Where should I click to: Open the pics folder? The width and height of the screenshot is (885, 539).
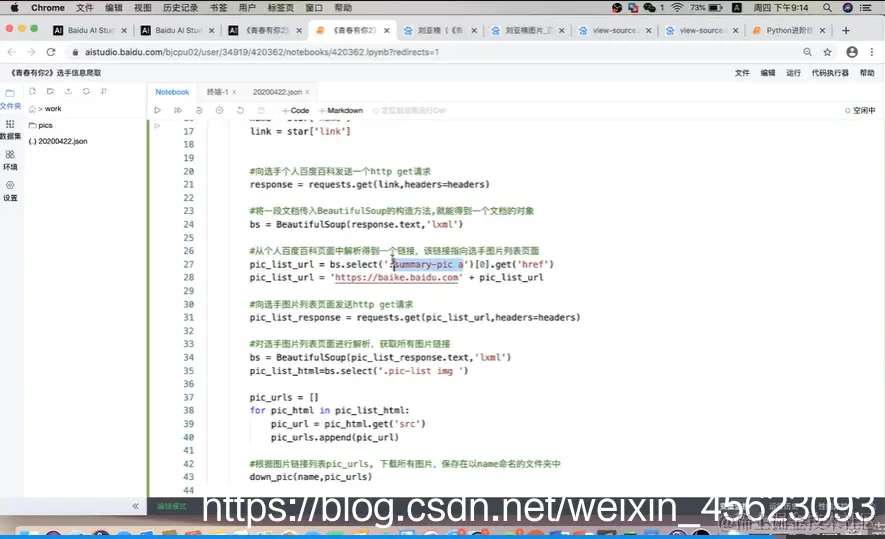[x=41, y=125]
